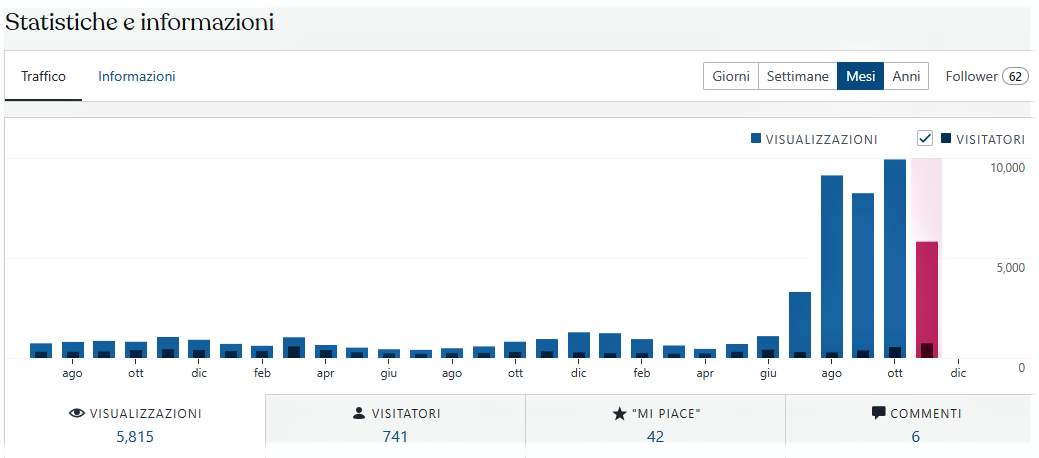This screenshot has height=458, width=1039.
Task: Click the eye icon beside Visualizzazioni
Action: coord(76,413)
